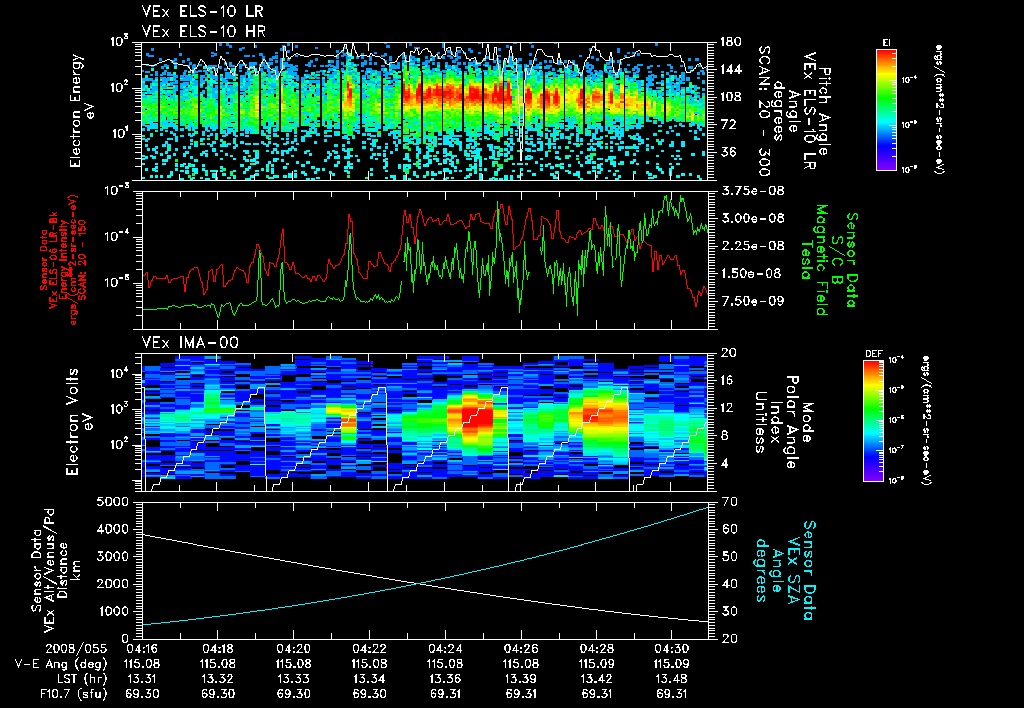The height and width of the screenshot is (708, 1024).
Task: Click the 7.50e-09 magnetic field tick
Action: pyautogui.click(x=752, y=300)
